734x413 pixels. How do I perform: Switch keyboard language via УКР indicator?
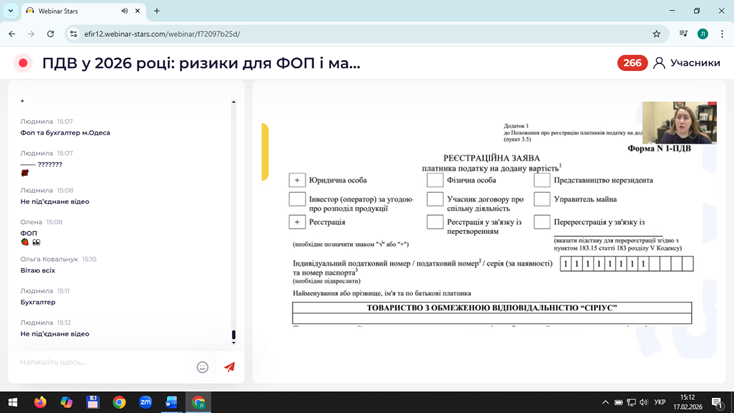click(x=659, y=402)
